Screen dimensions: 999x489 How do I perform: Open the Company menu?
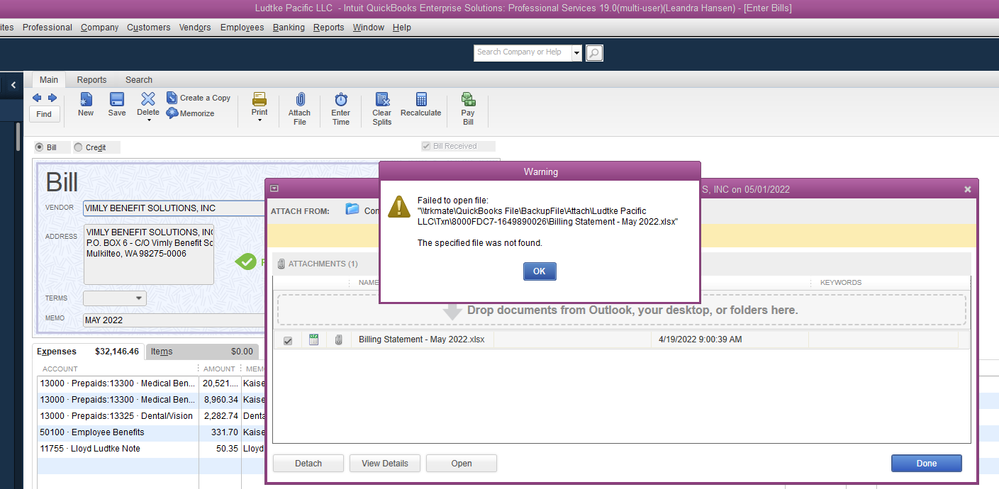pyautogui.click(x=99, y=27)
